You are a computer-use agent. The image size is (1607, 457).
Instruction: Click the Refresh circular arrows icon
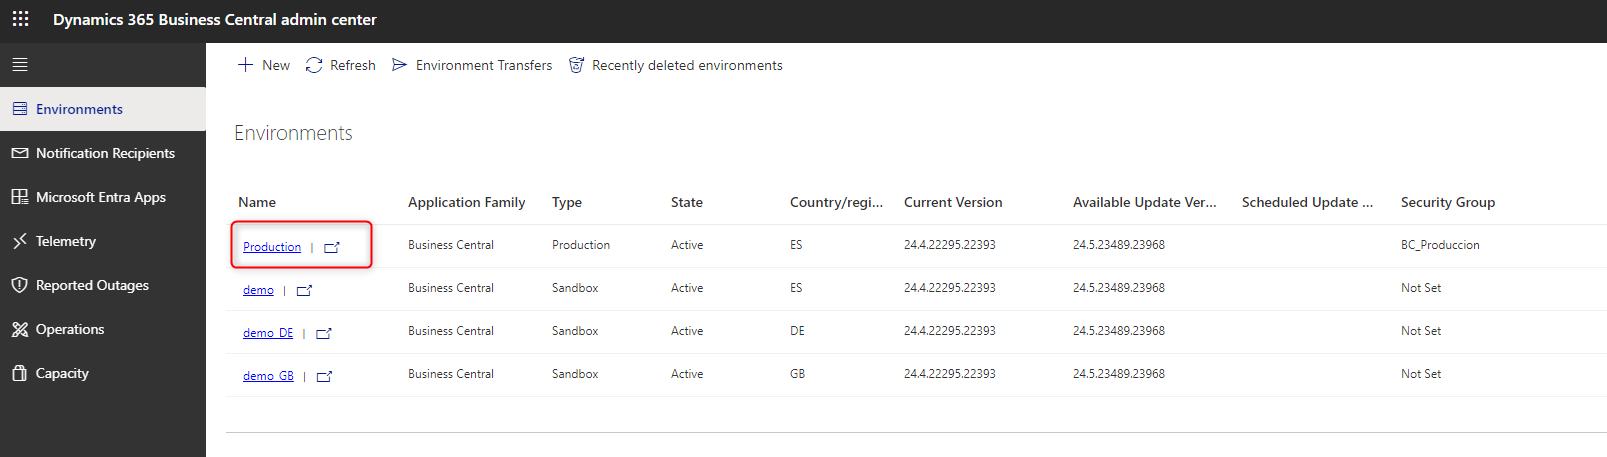click(x=314, y=65)
